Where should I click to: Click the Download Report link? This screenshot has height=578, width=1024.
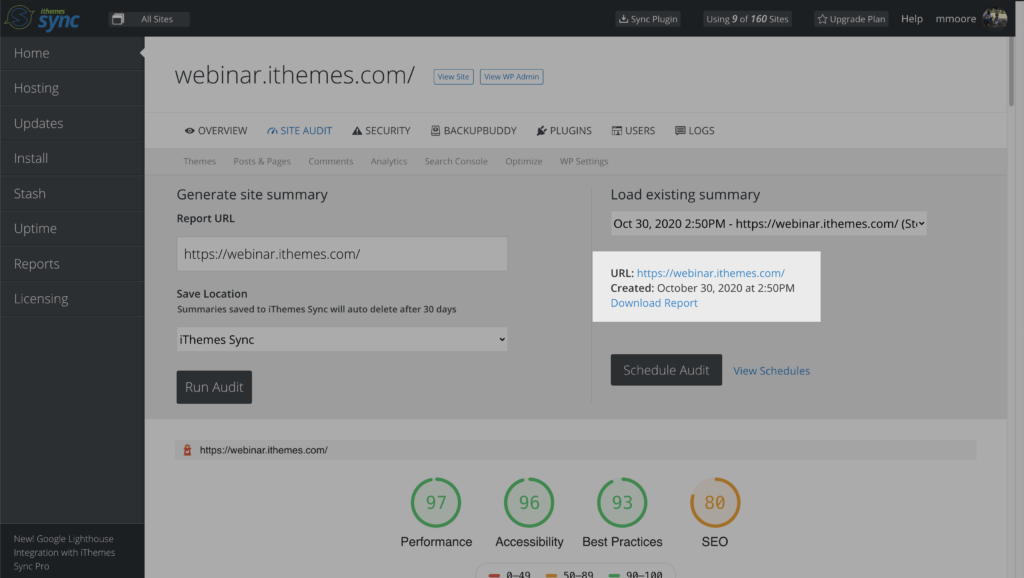point(654,303)
